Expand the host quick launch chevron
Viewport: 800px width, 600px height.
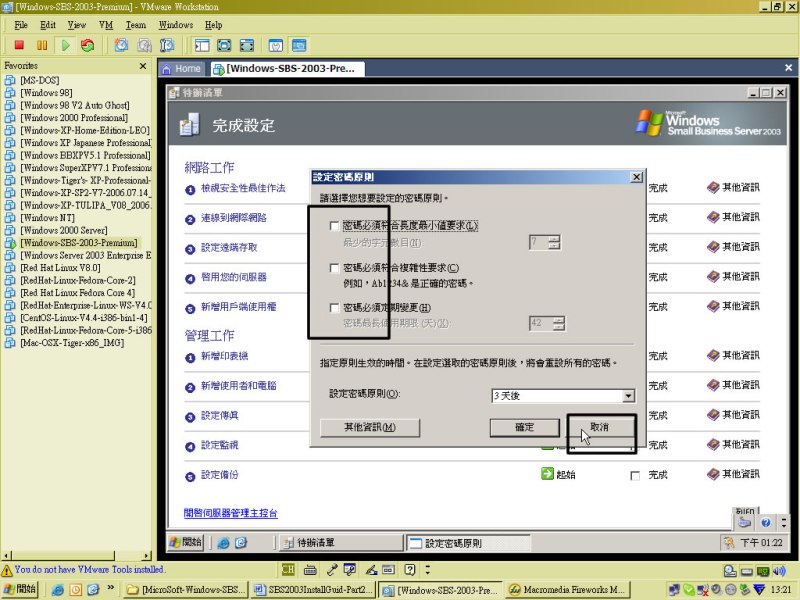pos(110,588)
